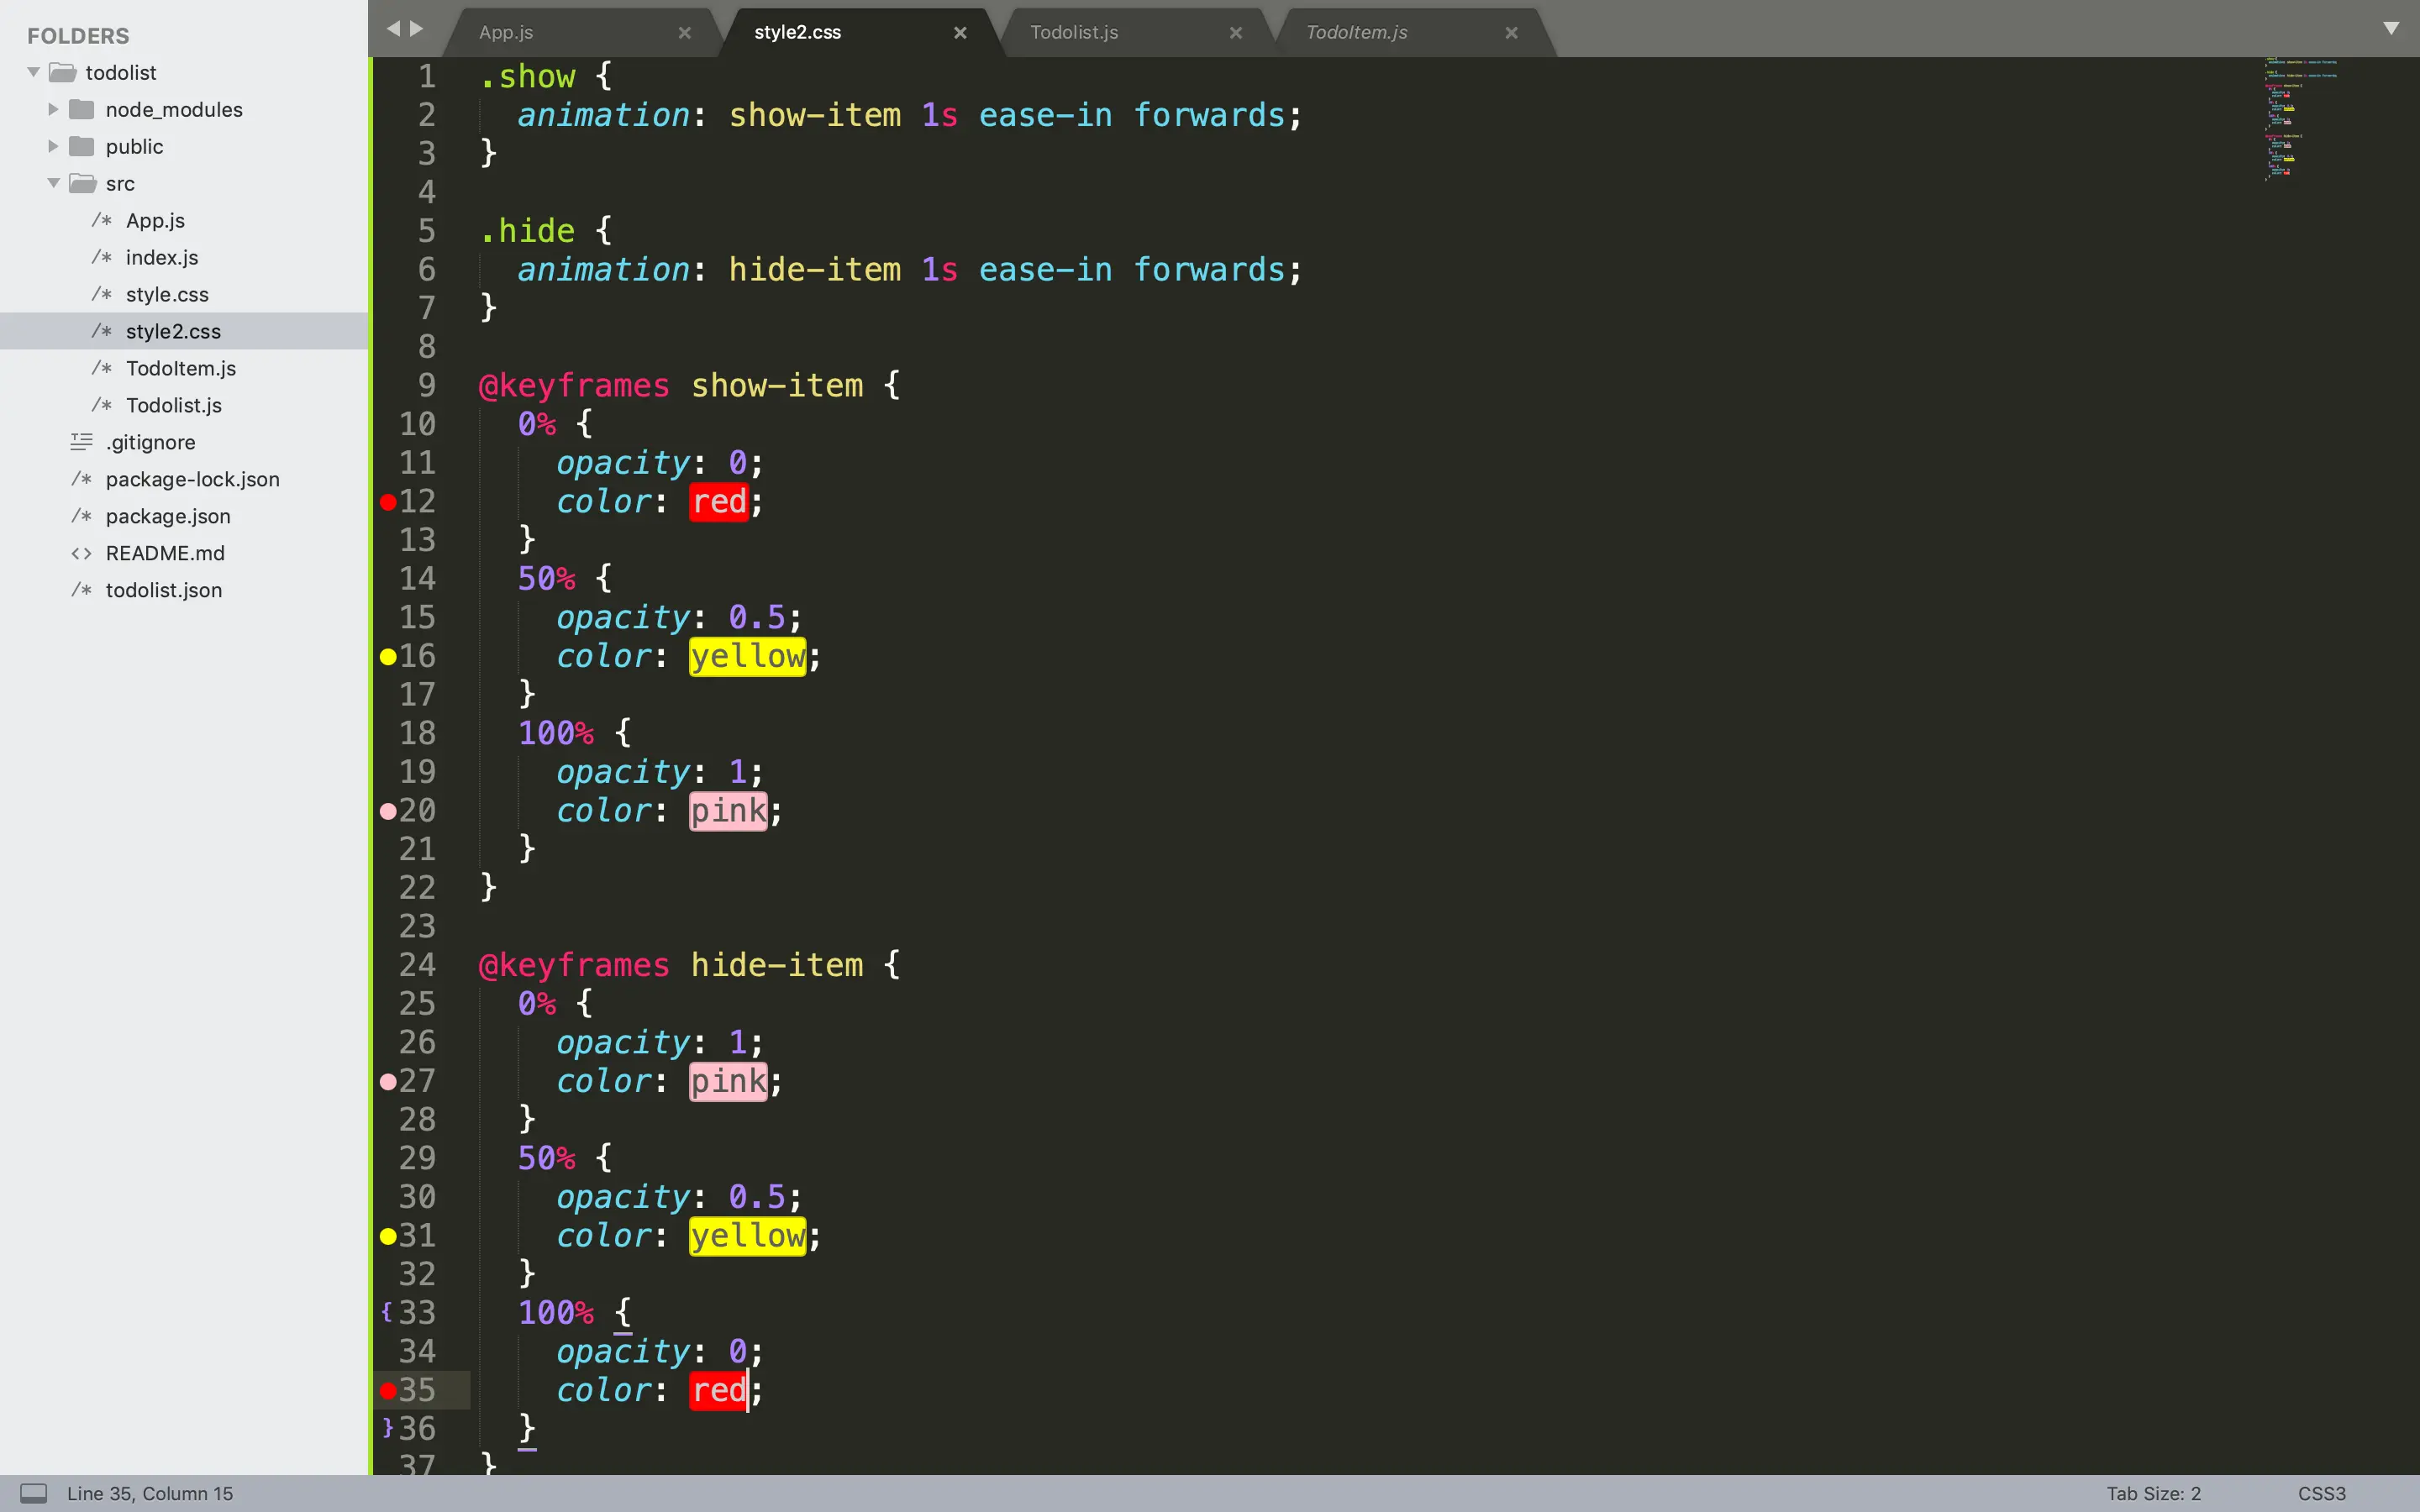The height and width of the screenshot is (1512, 2420).
Task: Switch to the Todolist.js tab
Action: click(1074, 33)
